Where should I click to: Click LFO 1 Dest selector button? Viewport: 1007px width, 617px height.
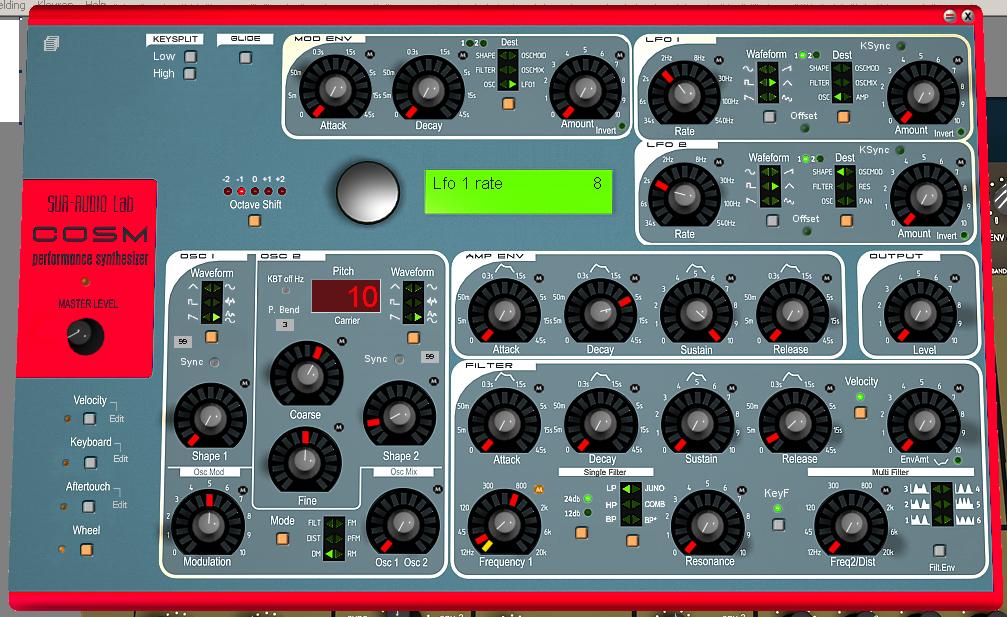pos(843,117)
